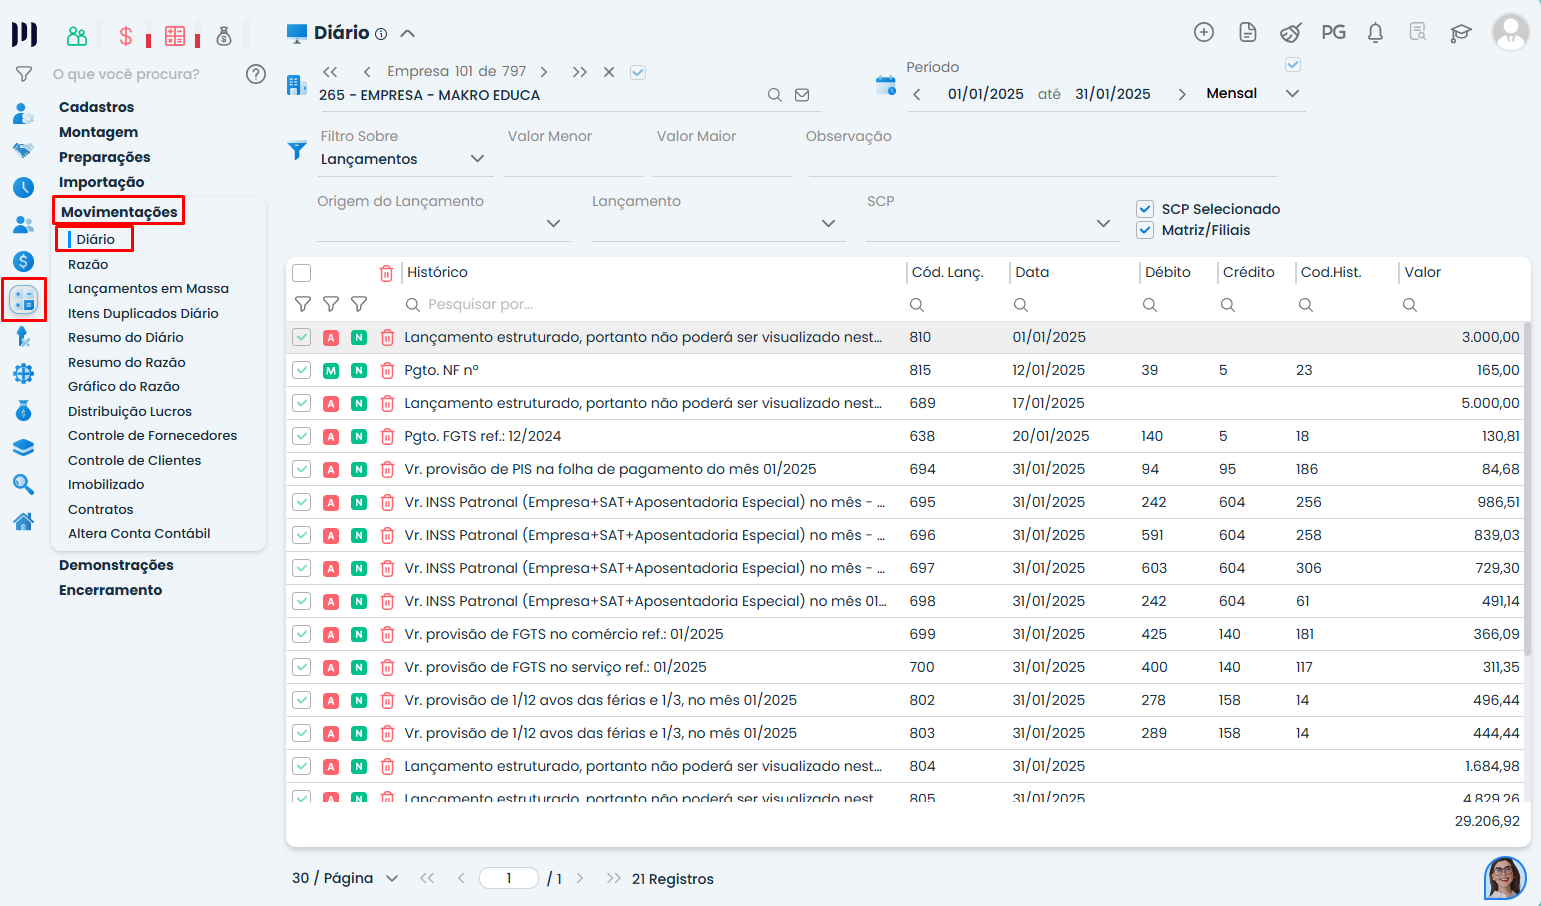
Task: Click the help question mark icon
Action: click(256, 74)
